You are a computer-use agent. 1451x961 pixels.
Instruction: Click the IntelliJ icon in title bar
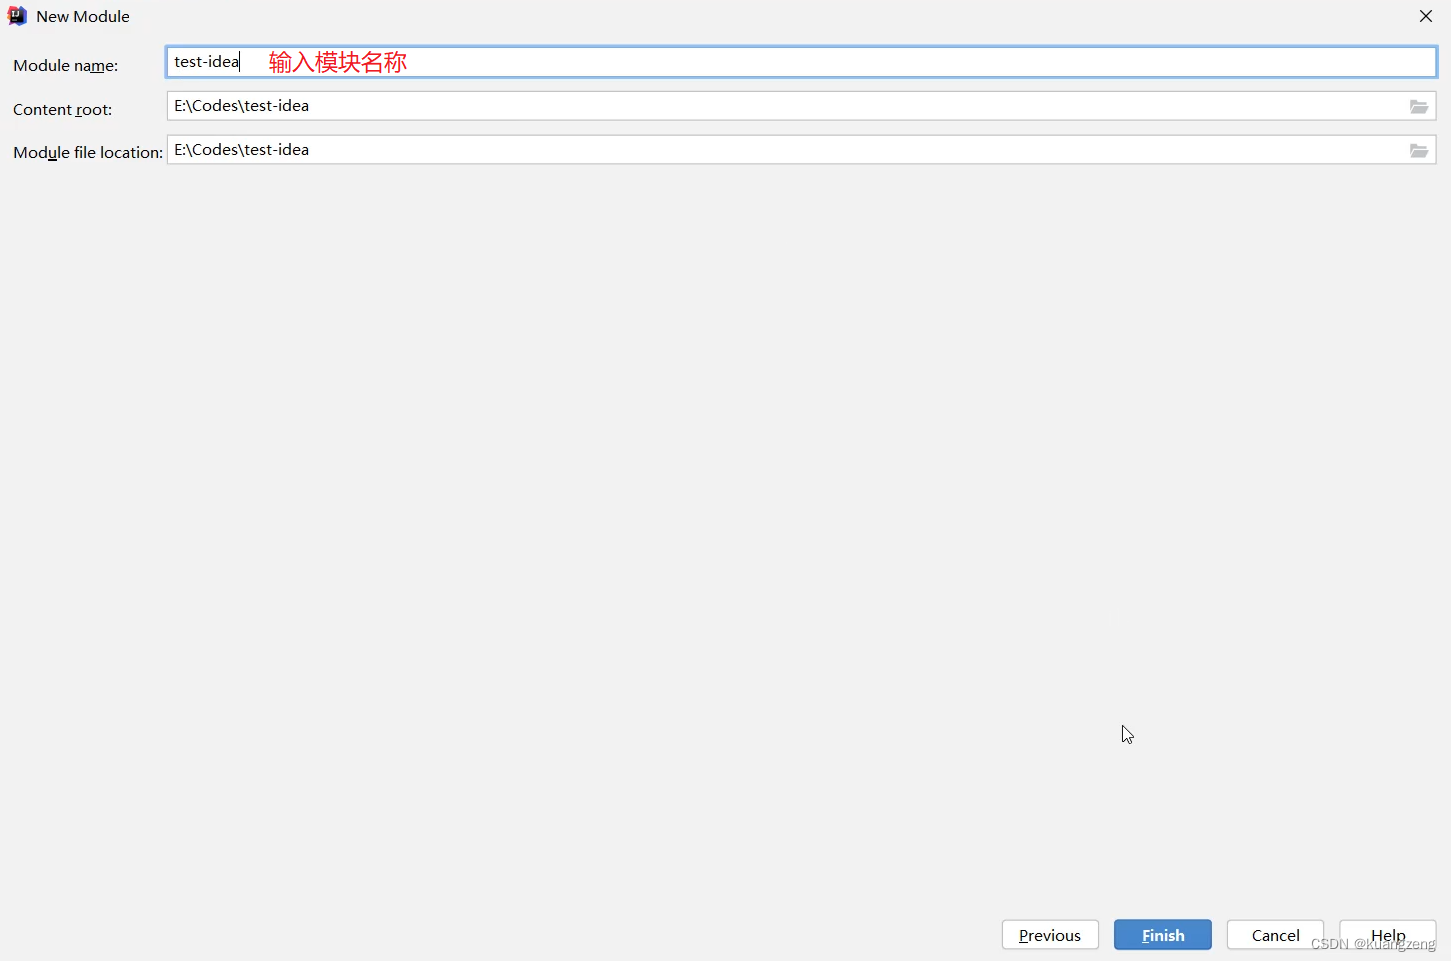point(17,16)
